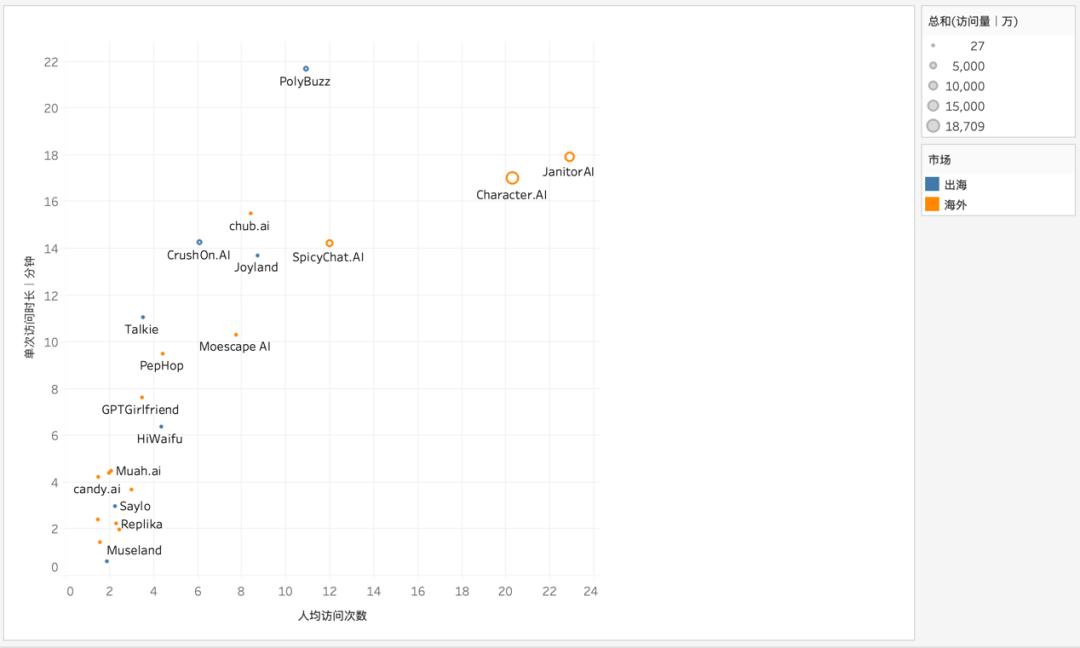Screen dimensions: 1080x648
Task: Click the CrushOn.AI blue data point
Action: click(199, 242)
